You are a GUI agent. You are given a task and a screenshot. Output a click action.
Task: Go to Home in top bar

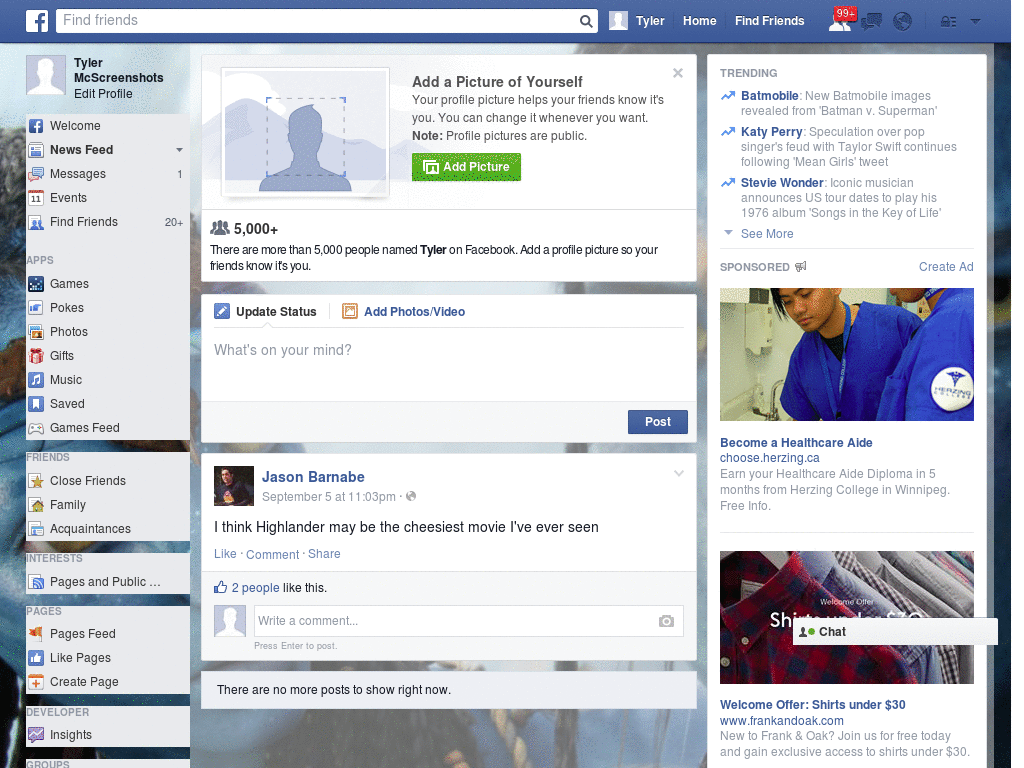point(699,21)
